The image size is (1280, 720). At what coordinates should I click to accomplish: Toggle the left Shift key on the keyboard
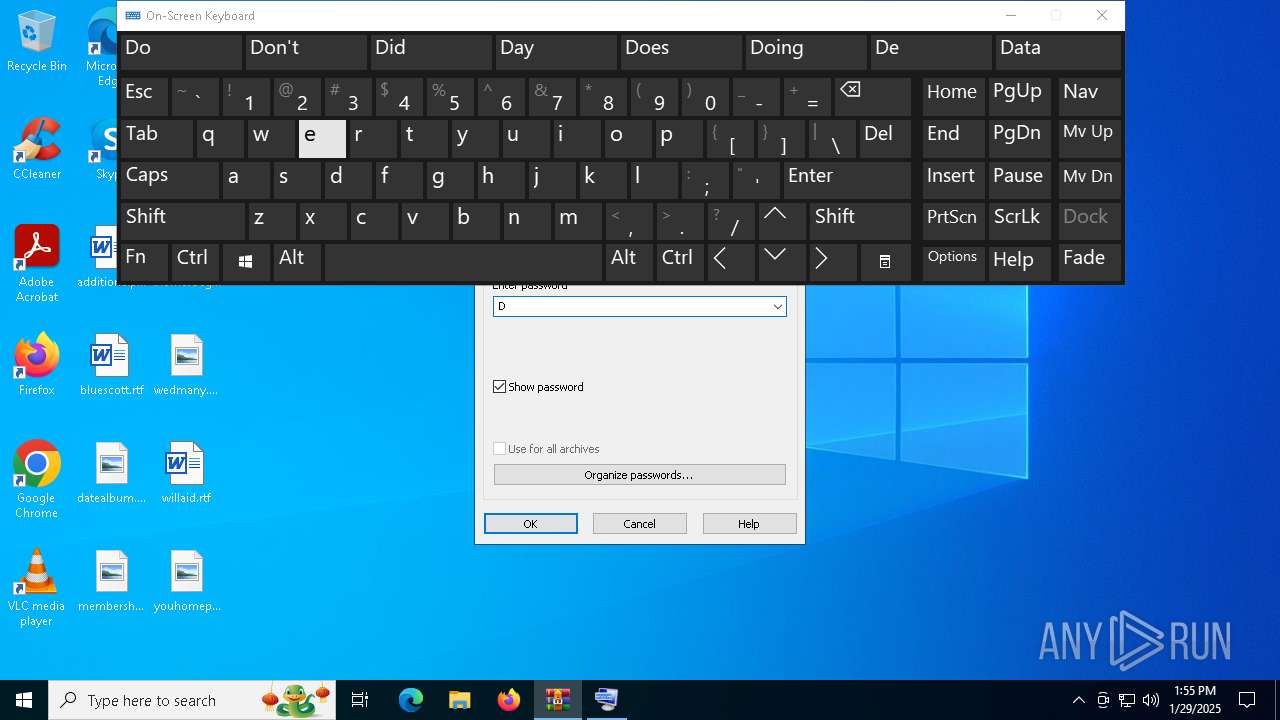click(182, 221)
